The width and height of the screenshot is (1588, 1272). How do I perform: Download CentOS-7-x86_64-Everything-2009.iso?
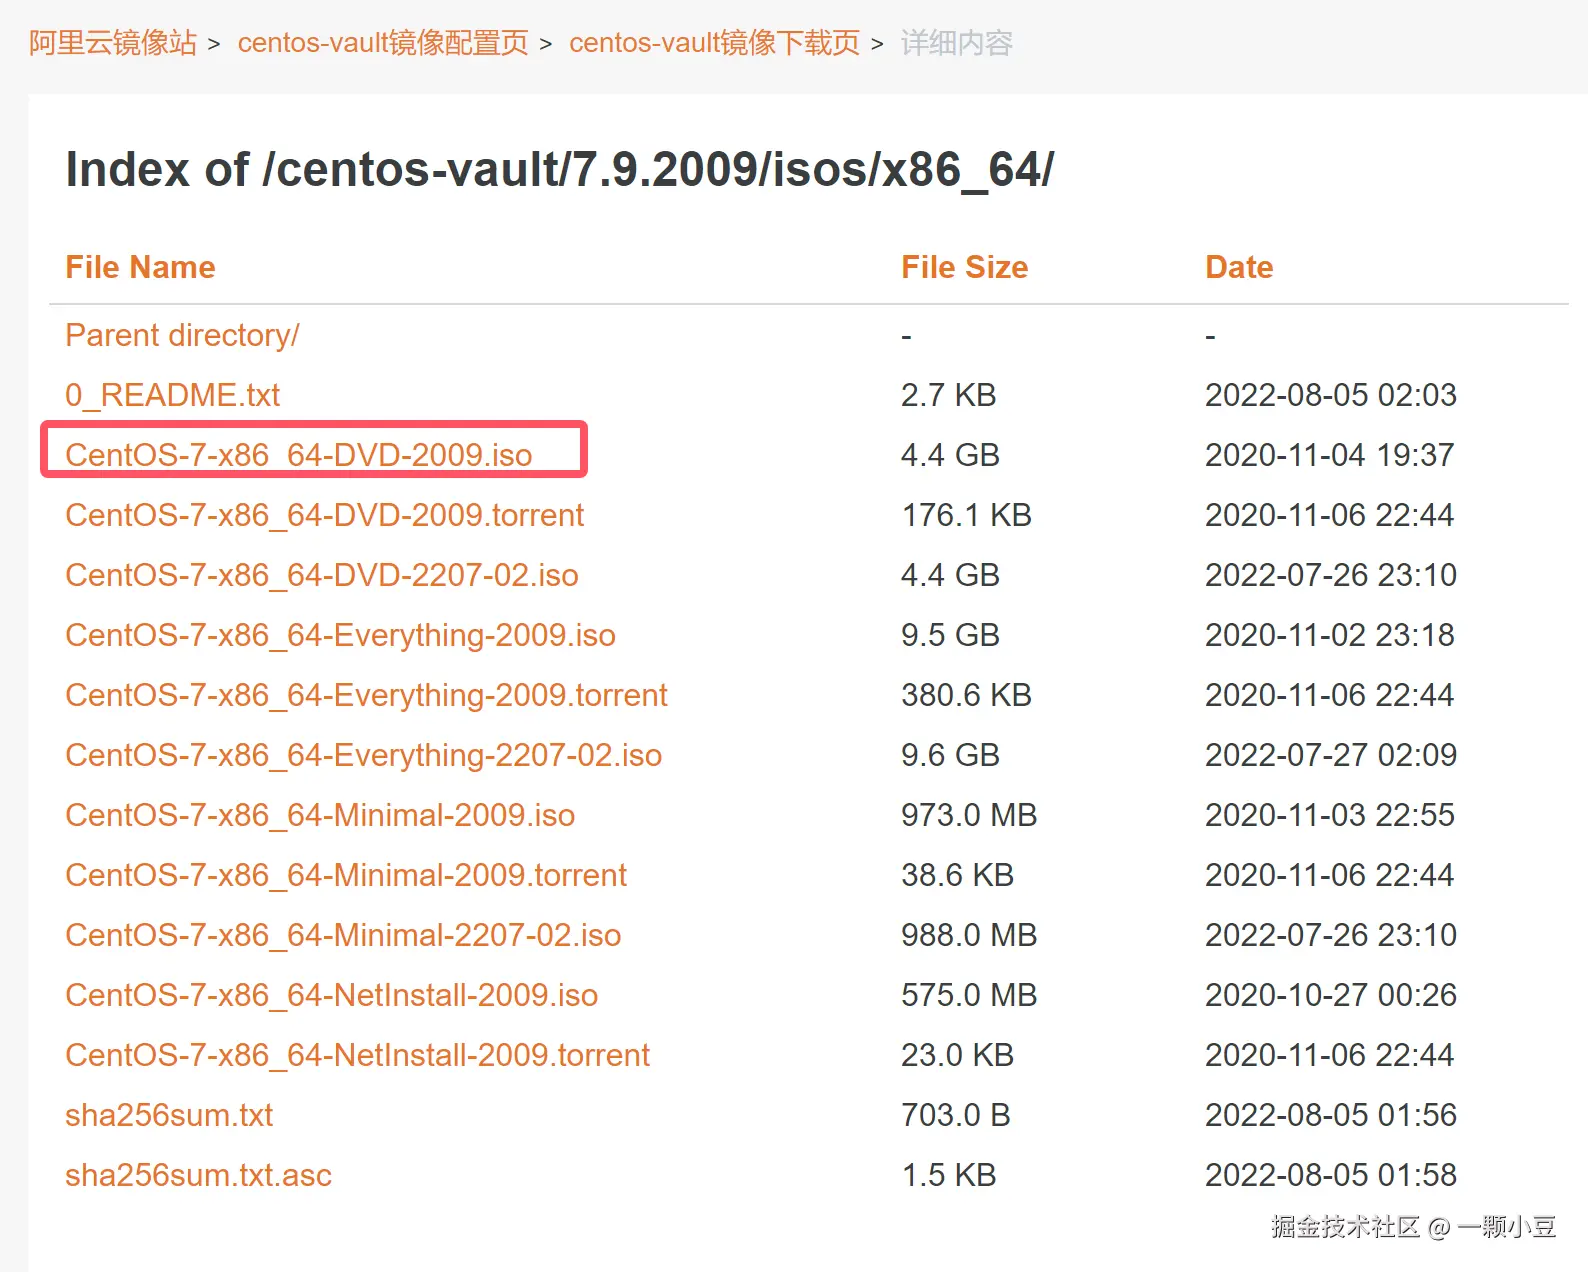tap(340, 635)
